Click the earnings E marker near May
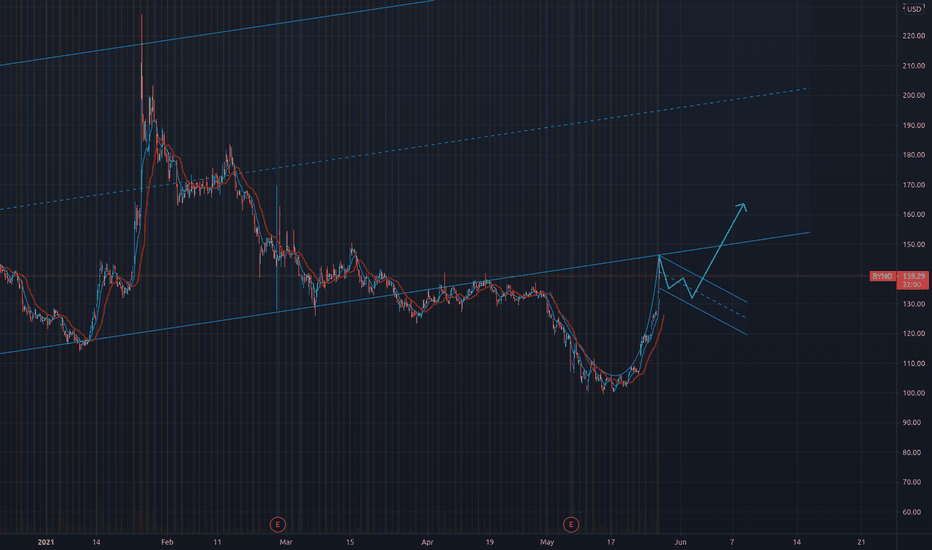932x550 pixels. pyautogui.click(x=571, y=524)
